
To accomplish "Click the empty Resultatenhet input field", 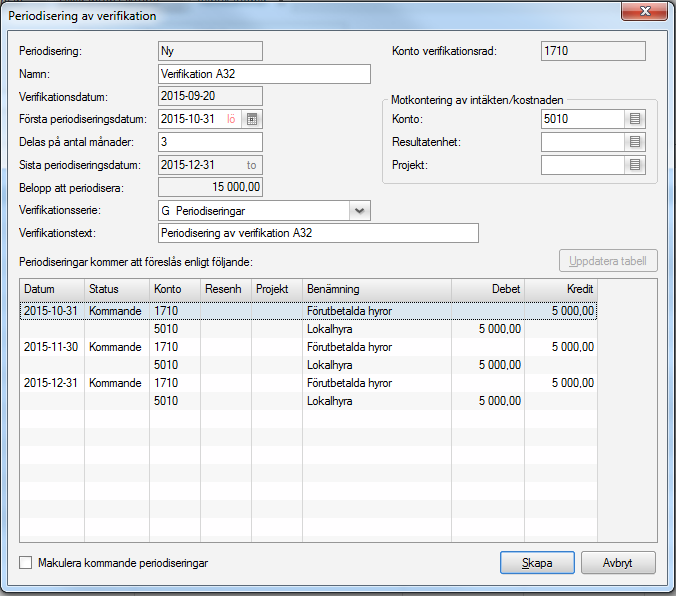I will point(583,142).
